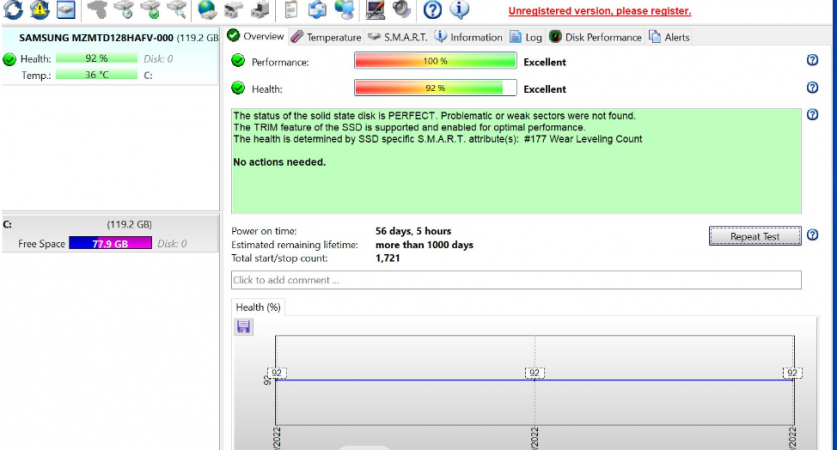This screenshot has width=837, height=450.
Task: Click the two-drives toolbar icon
Action: click(233, 10)
